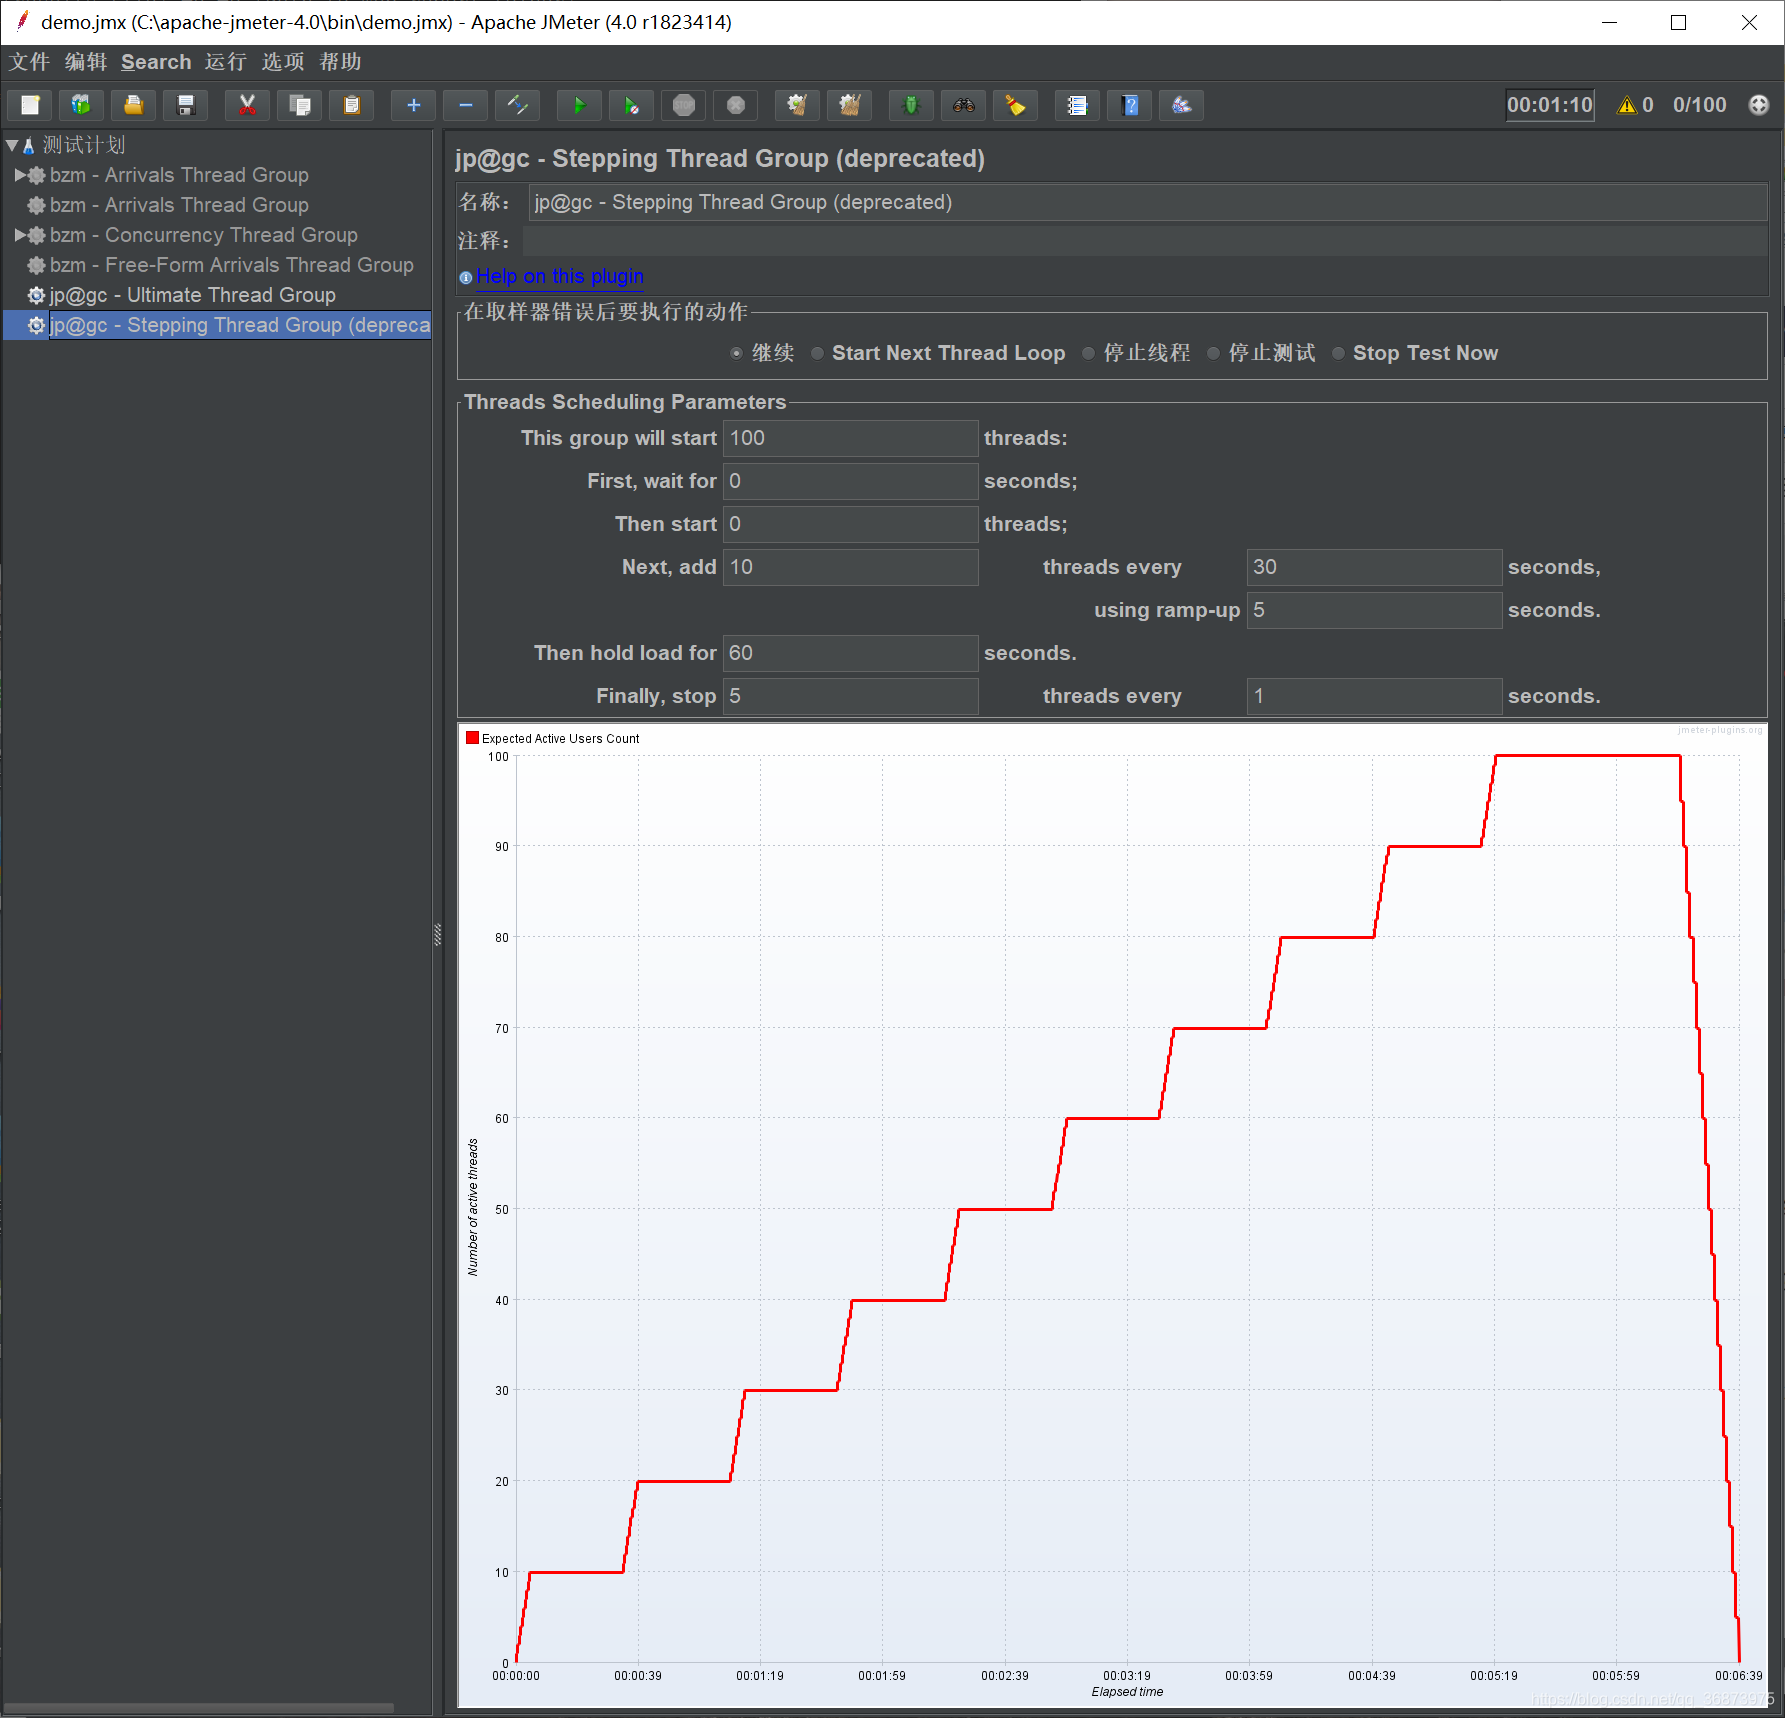The width and height of the screenshot is (1785, 1718).
Task: Edit the 'Next, add' threads field
Action: click(x=850, y=567)
